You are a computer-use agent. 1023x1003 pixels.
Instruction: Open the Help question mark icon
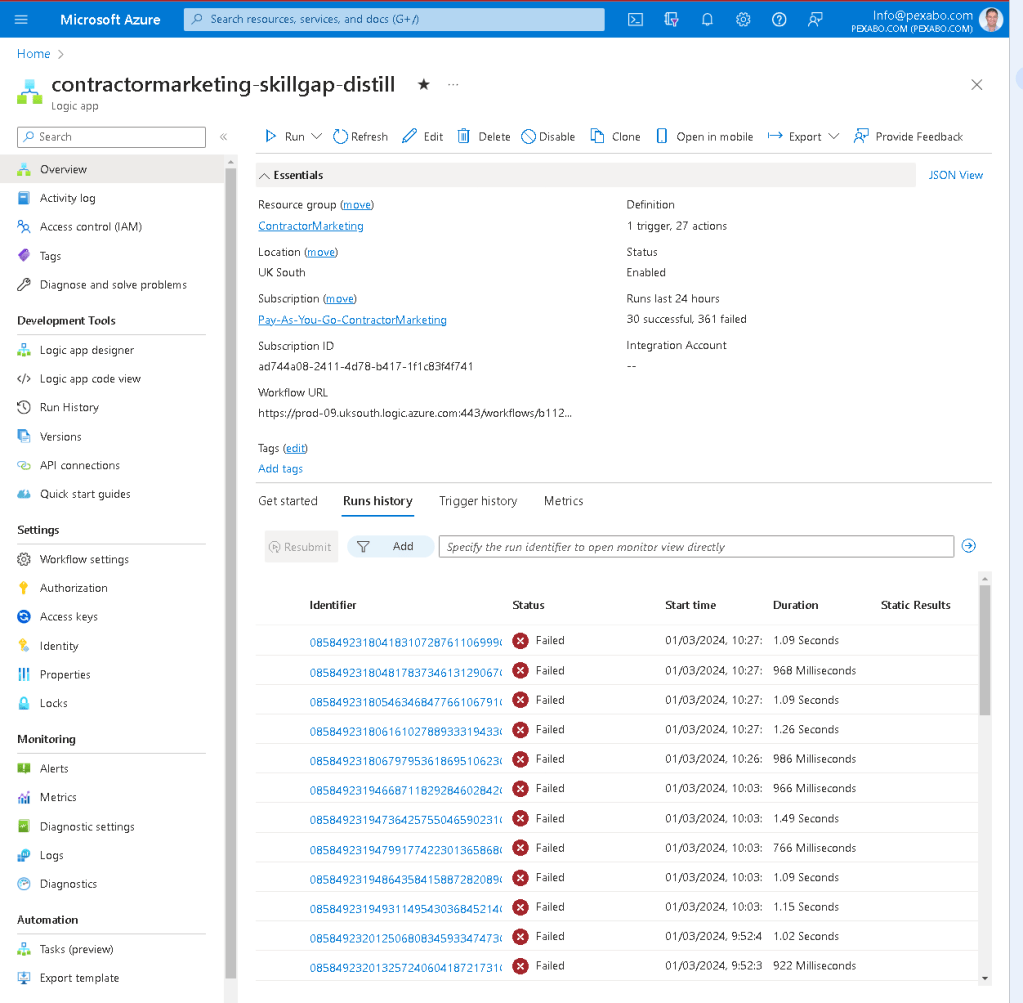pos(779,20)
